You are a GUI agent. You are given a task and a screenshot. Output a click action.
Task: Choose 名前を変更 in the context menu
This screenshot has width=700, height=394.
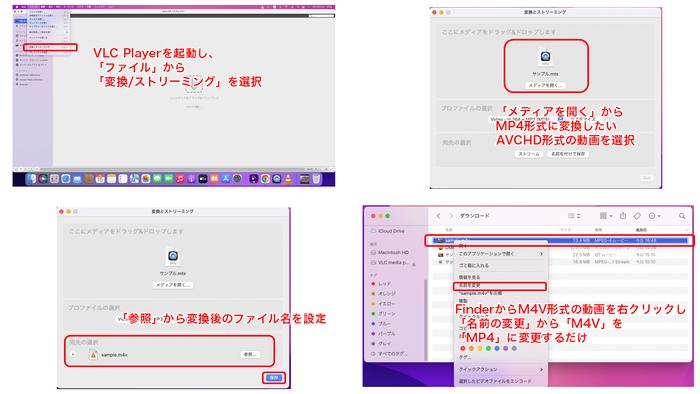pyautogui.click(x=500, y=285)
